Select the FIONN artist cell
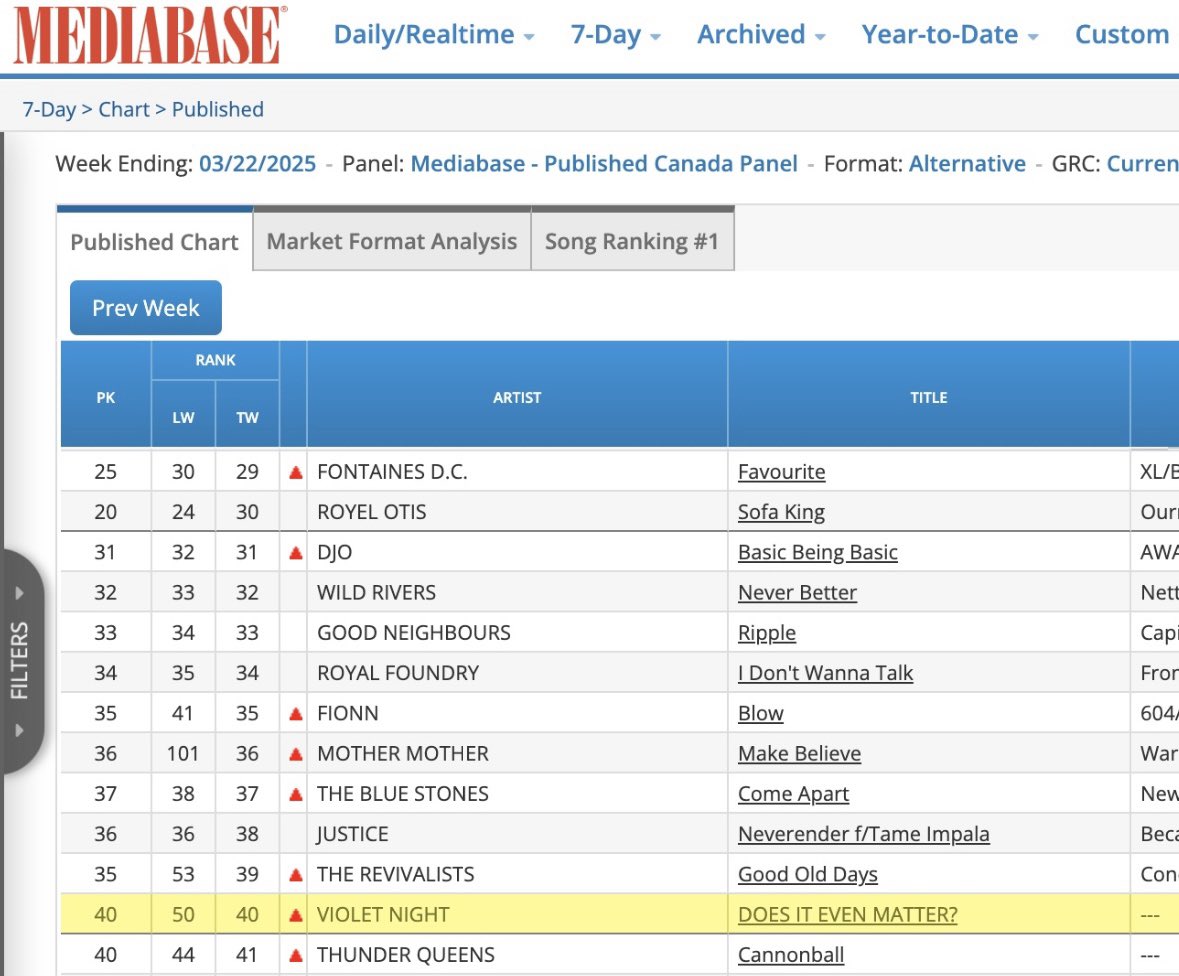The image size is (1179, 976). [517, 714]
